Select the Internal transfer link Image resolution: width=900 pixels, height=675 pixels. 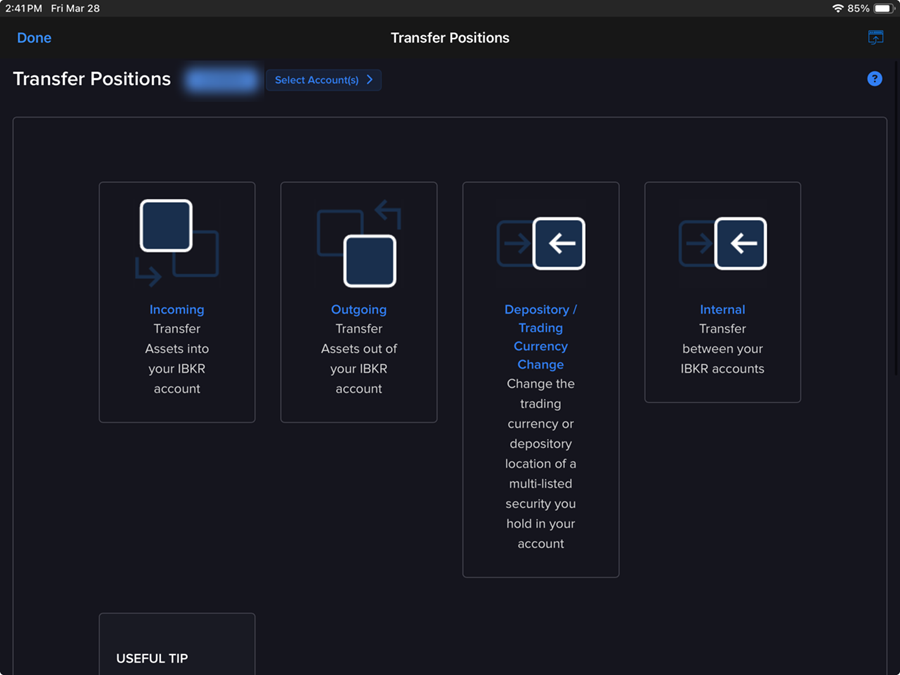tap(723, 310)
